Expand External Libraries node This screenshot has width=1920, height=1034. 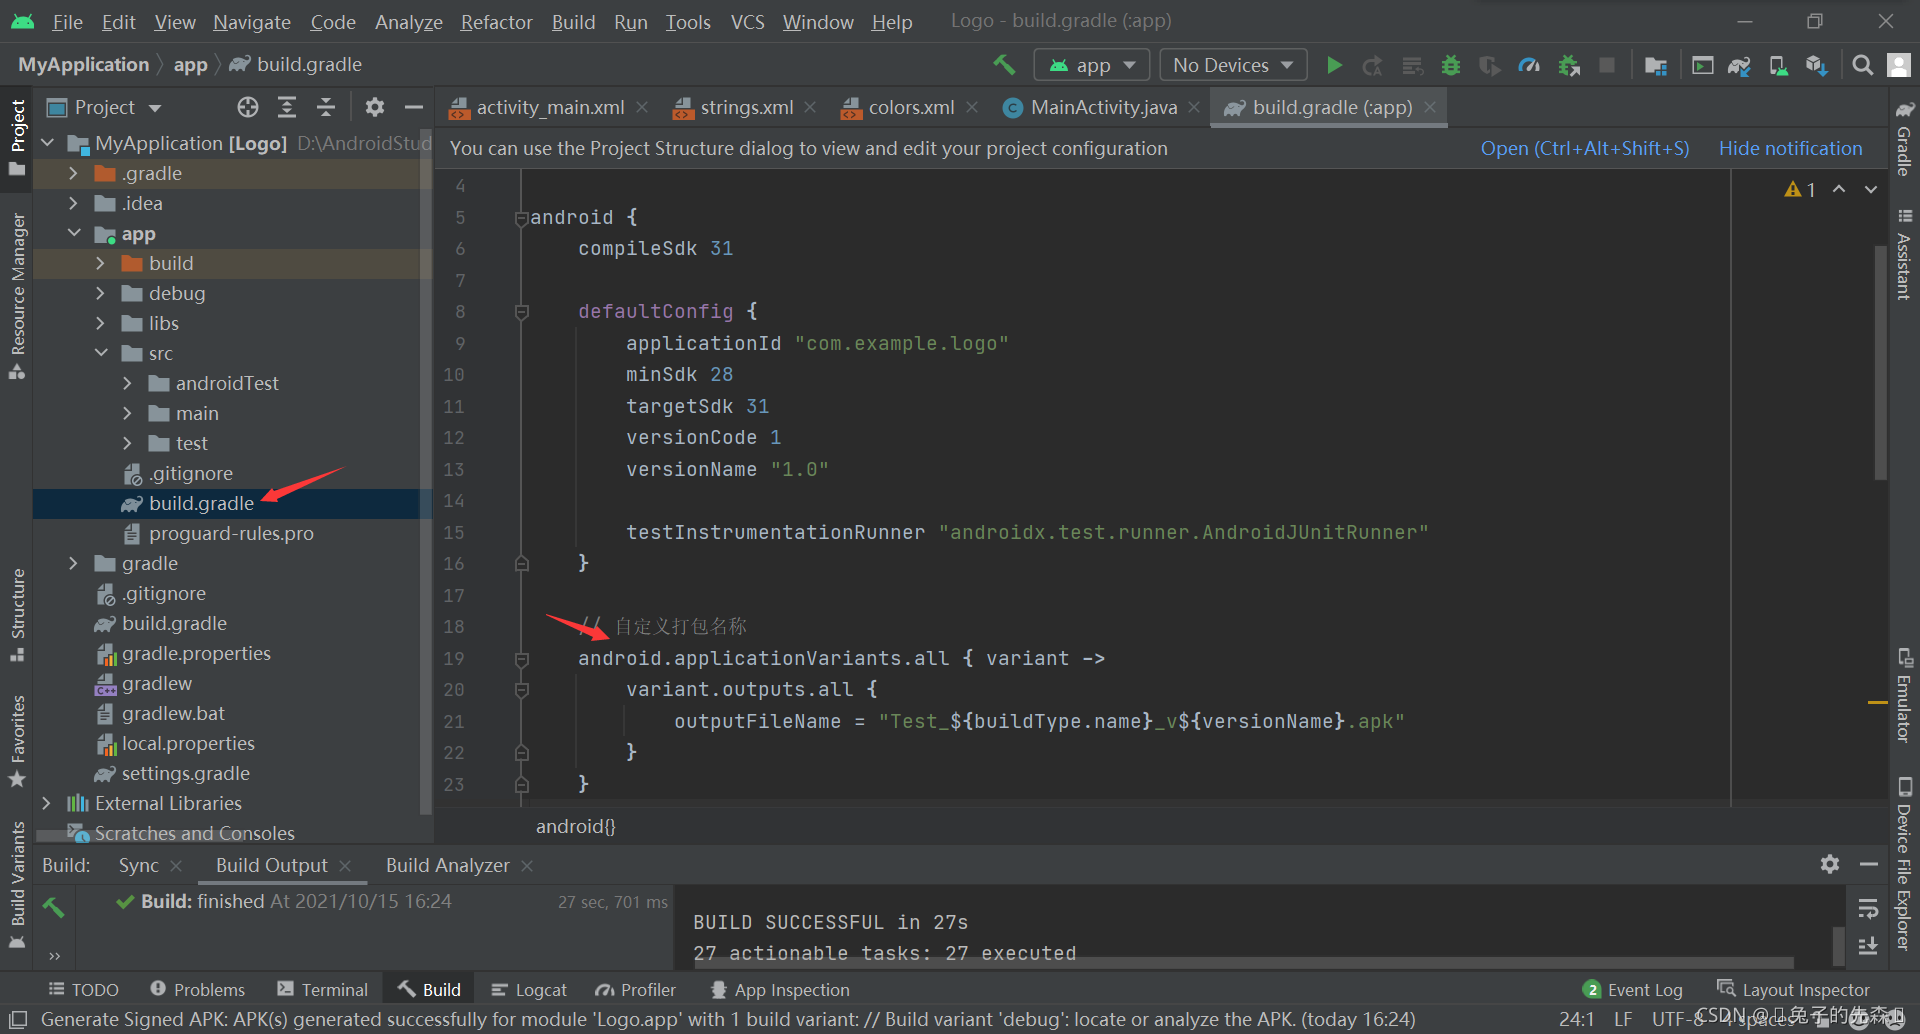coord(46,803)
